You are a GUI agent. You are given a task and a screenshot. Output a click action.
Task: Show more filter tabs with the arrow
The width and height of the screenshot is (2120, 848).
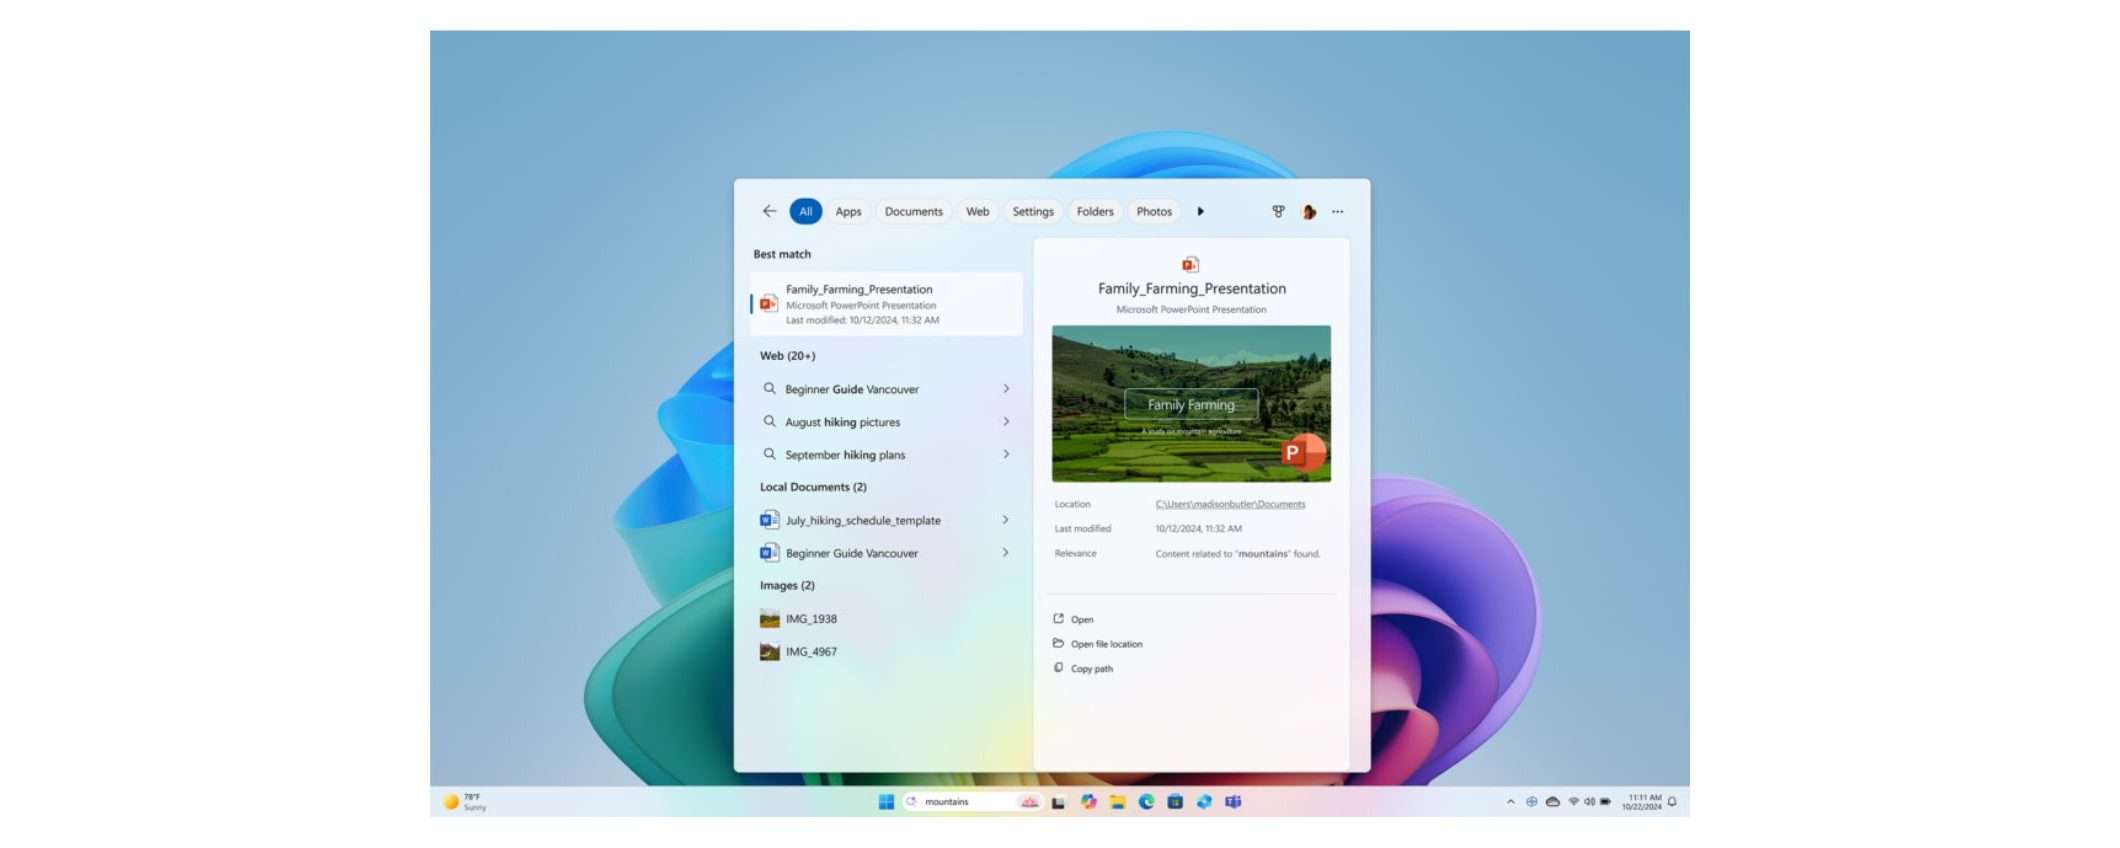(x=1200, y=211)
